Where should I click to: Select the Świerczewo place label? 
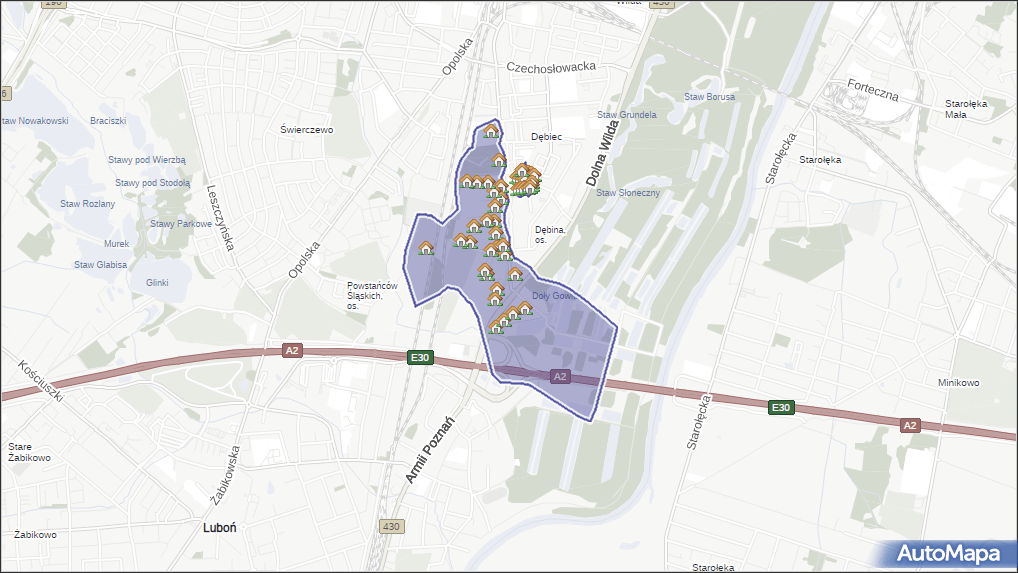tap(307, 130)
